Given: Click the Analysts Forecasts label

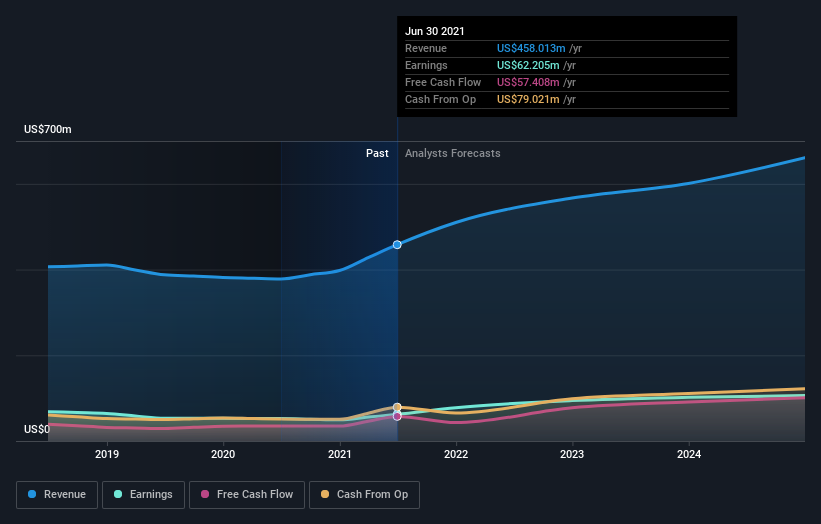Looking at the screenshot, I should pos(452,153).
